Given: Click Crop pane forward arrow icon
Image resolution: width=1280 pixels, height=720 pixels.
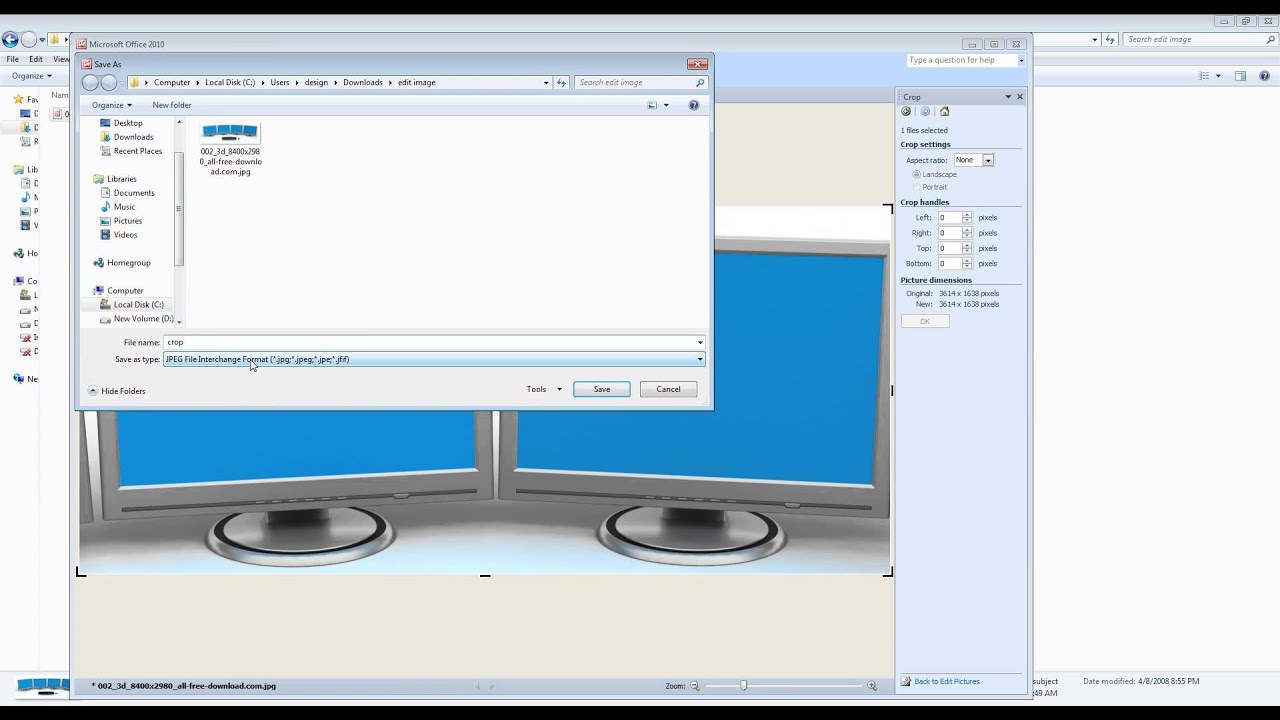Looking at the screenshot, I should [925, 112].
